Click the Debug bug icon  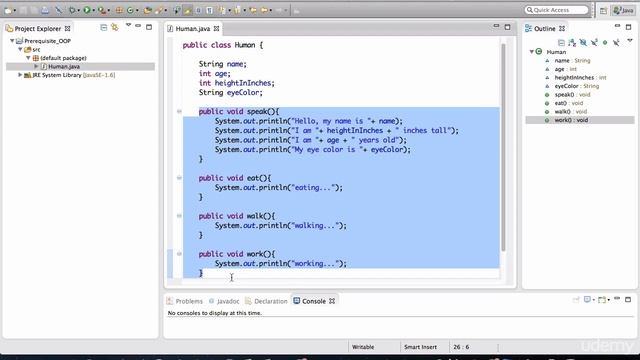[x=72, y=10]
